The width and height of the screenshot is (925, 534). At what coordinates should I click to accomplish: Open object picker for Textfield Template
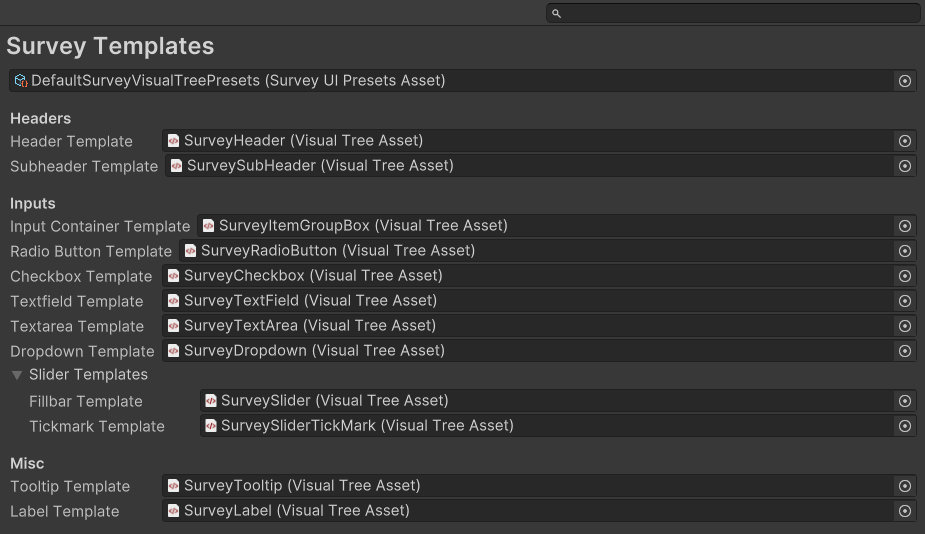point(904,301)
